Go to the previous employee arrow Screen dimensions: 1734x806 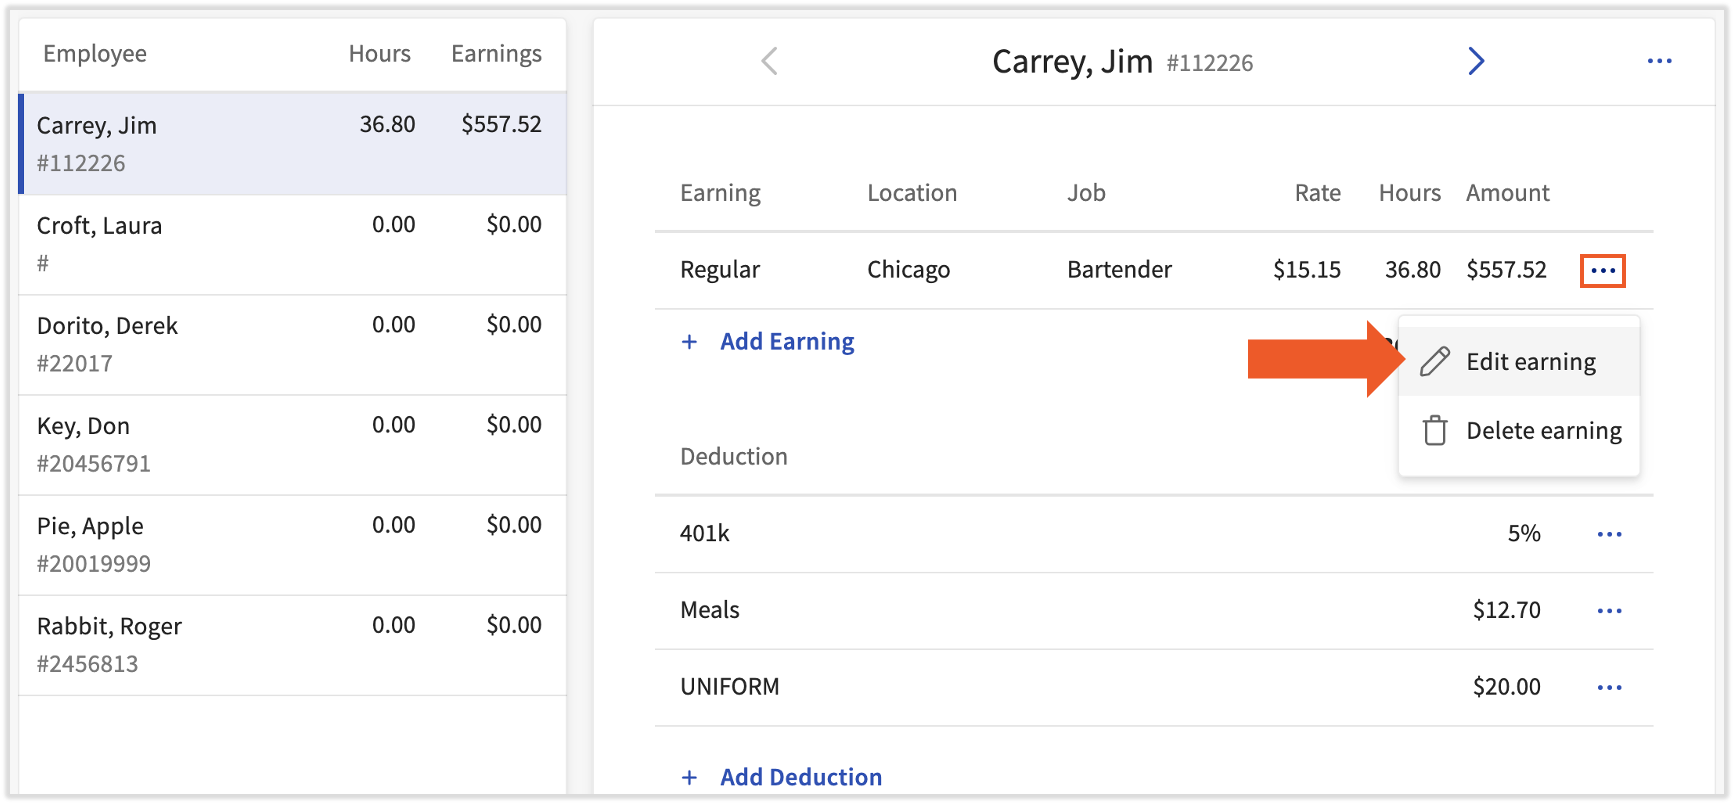click(x=769, y=61)
